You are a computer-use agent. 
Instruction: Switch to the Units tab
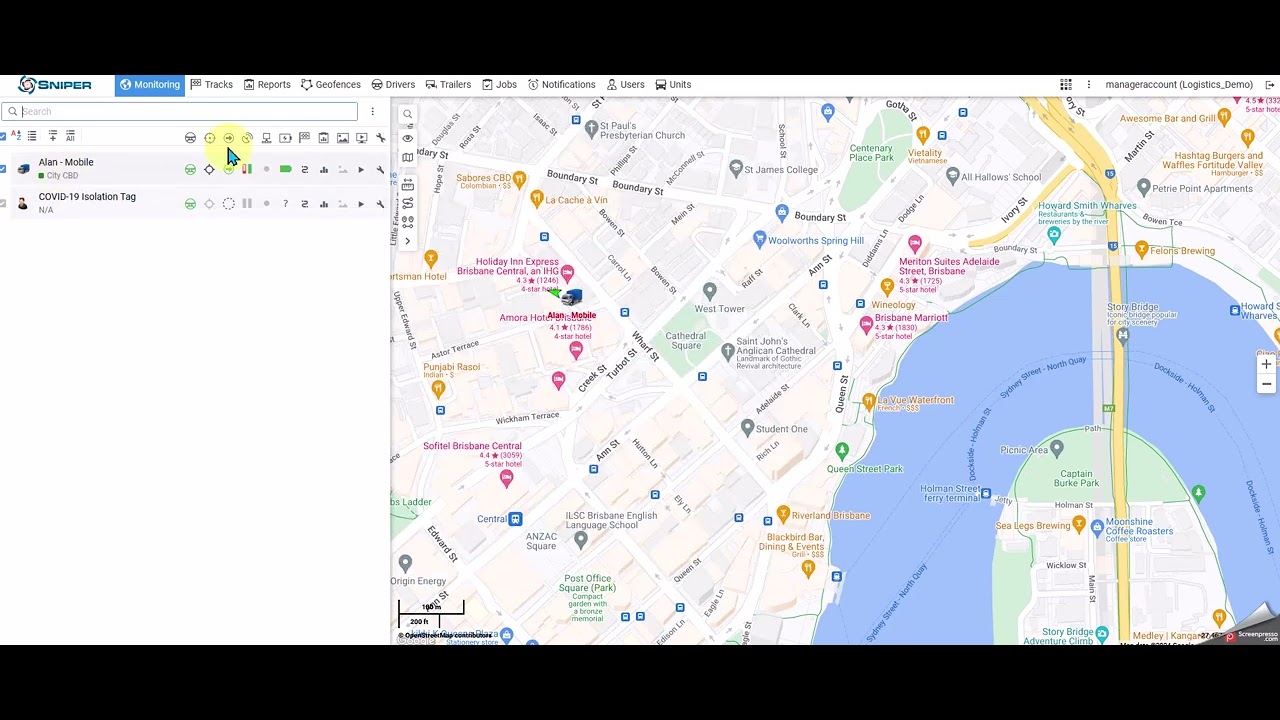tap(673, 85)
